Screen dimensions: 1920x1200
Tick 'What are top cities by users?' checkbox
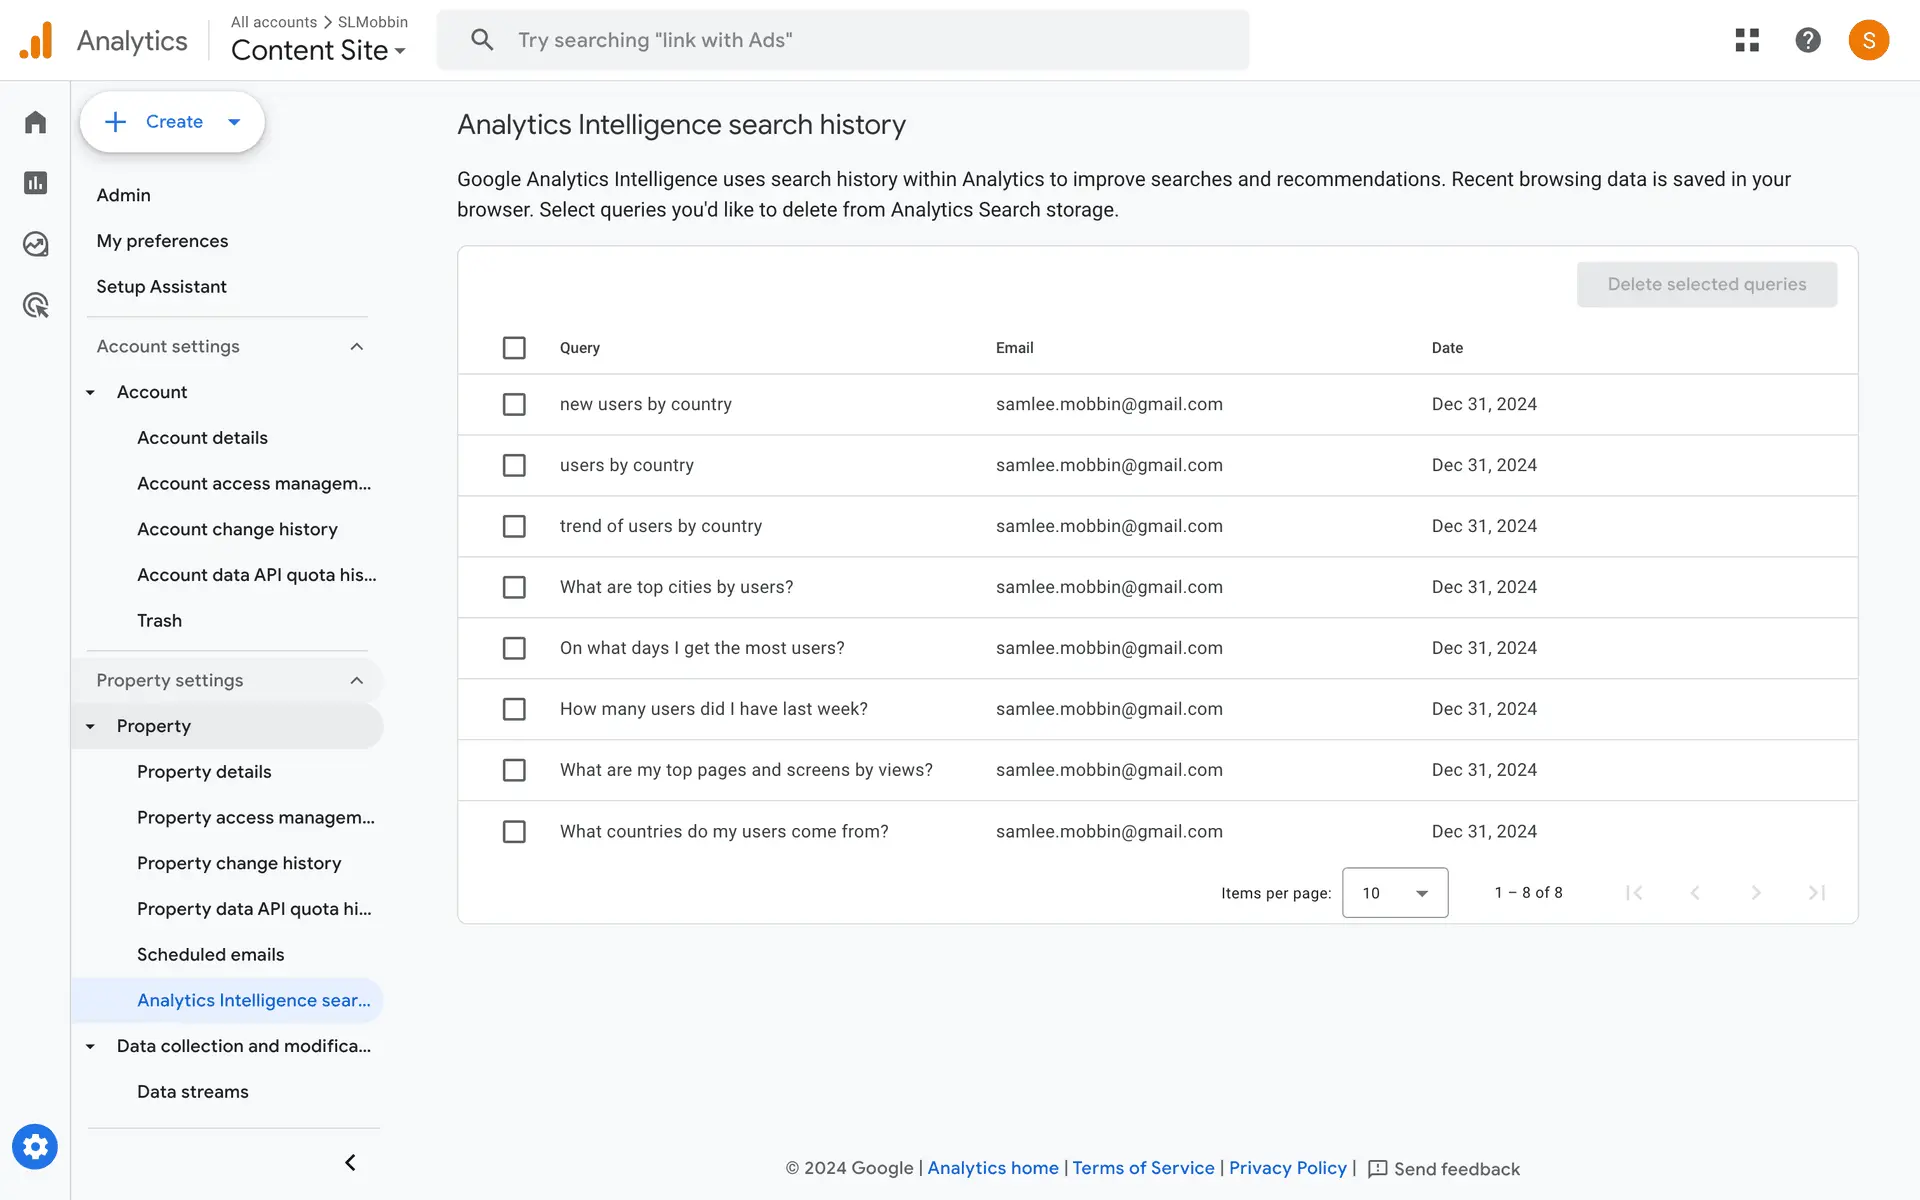[514, 587]
